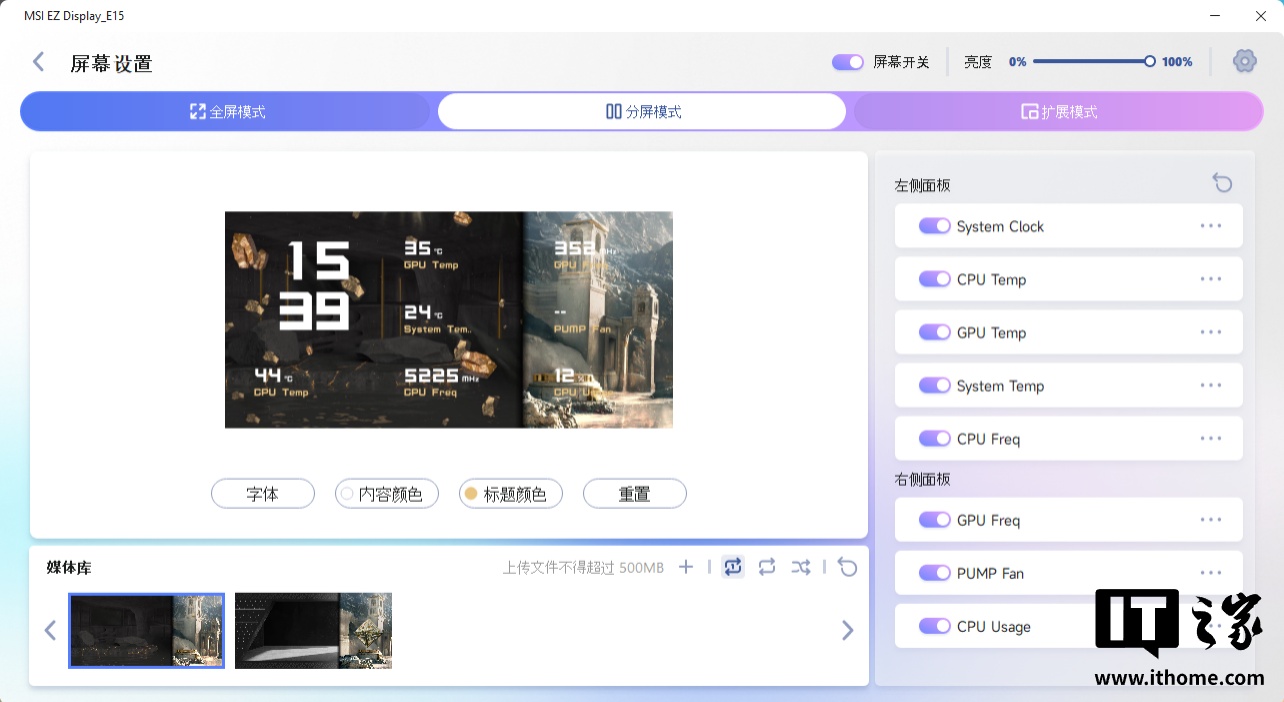The height and width of the screenshot is (702, 1284).
Task: Open settings with the gear icon
Action: (x=1244, y=61)
